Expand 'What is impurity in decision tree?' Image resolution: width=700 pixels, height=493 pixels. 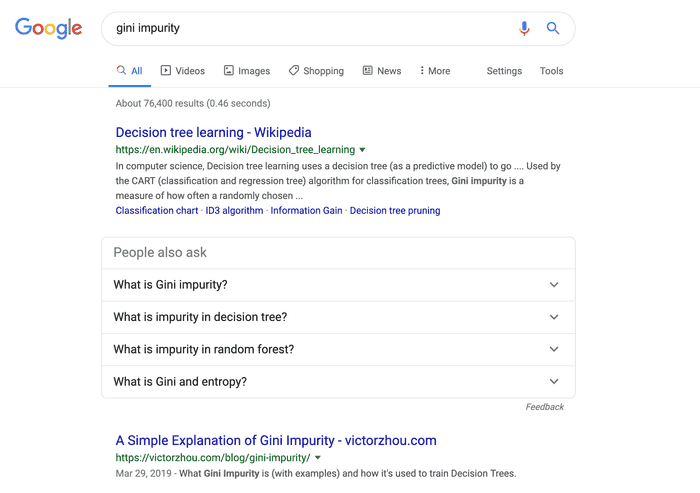[338, 317]
